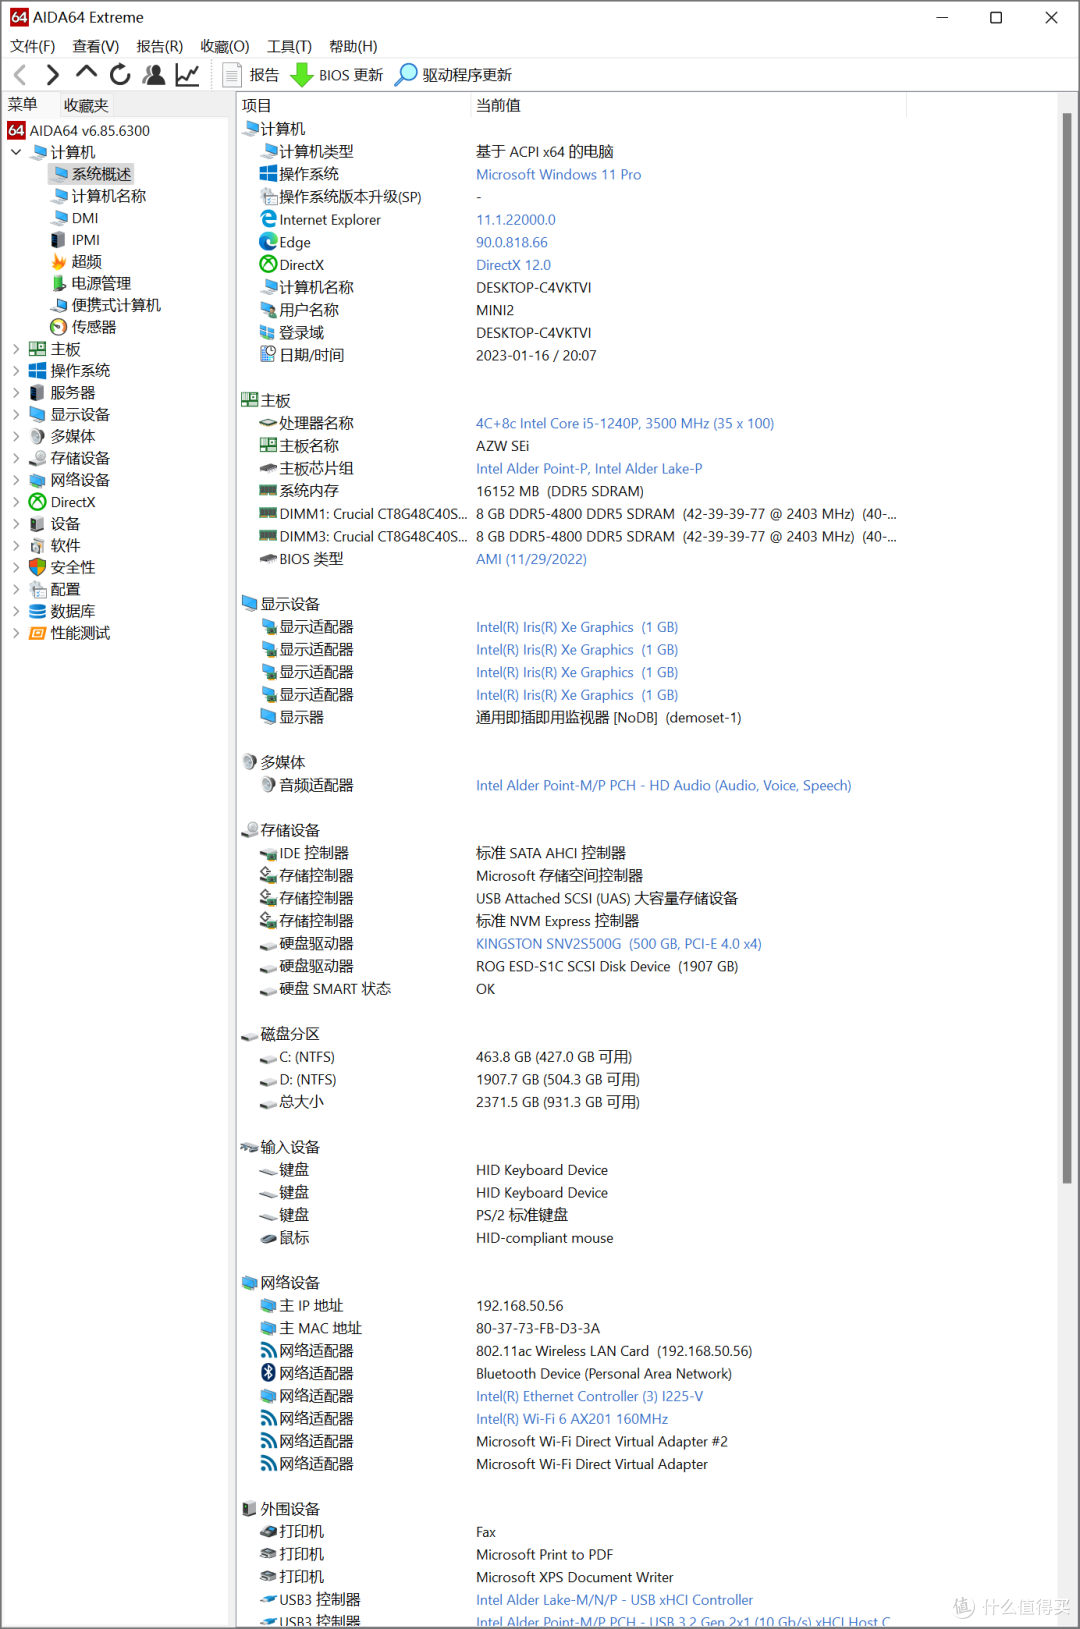Expand the 性能测试 tree node
The width and height of the screenshot is (1080, 1629).
16,633
